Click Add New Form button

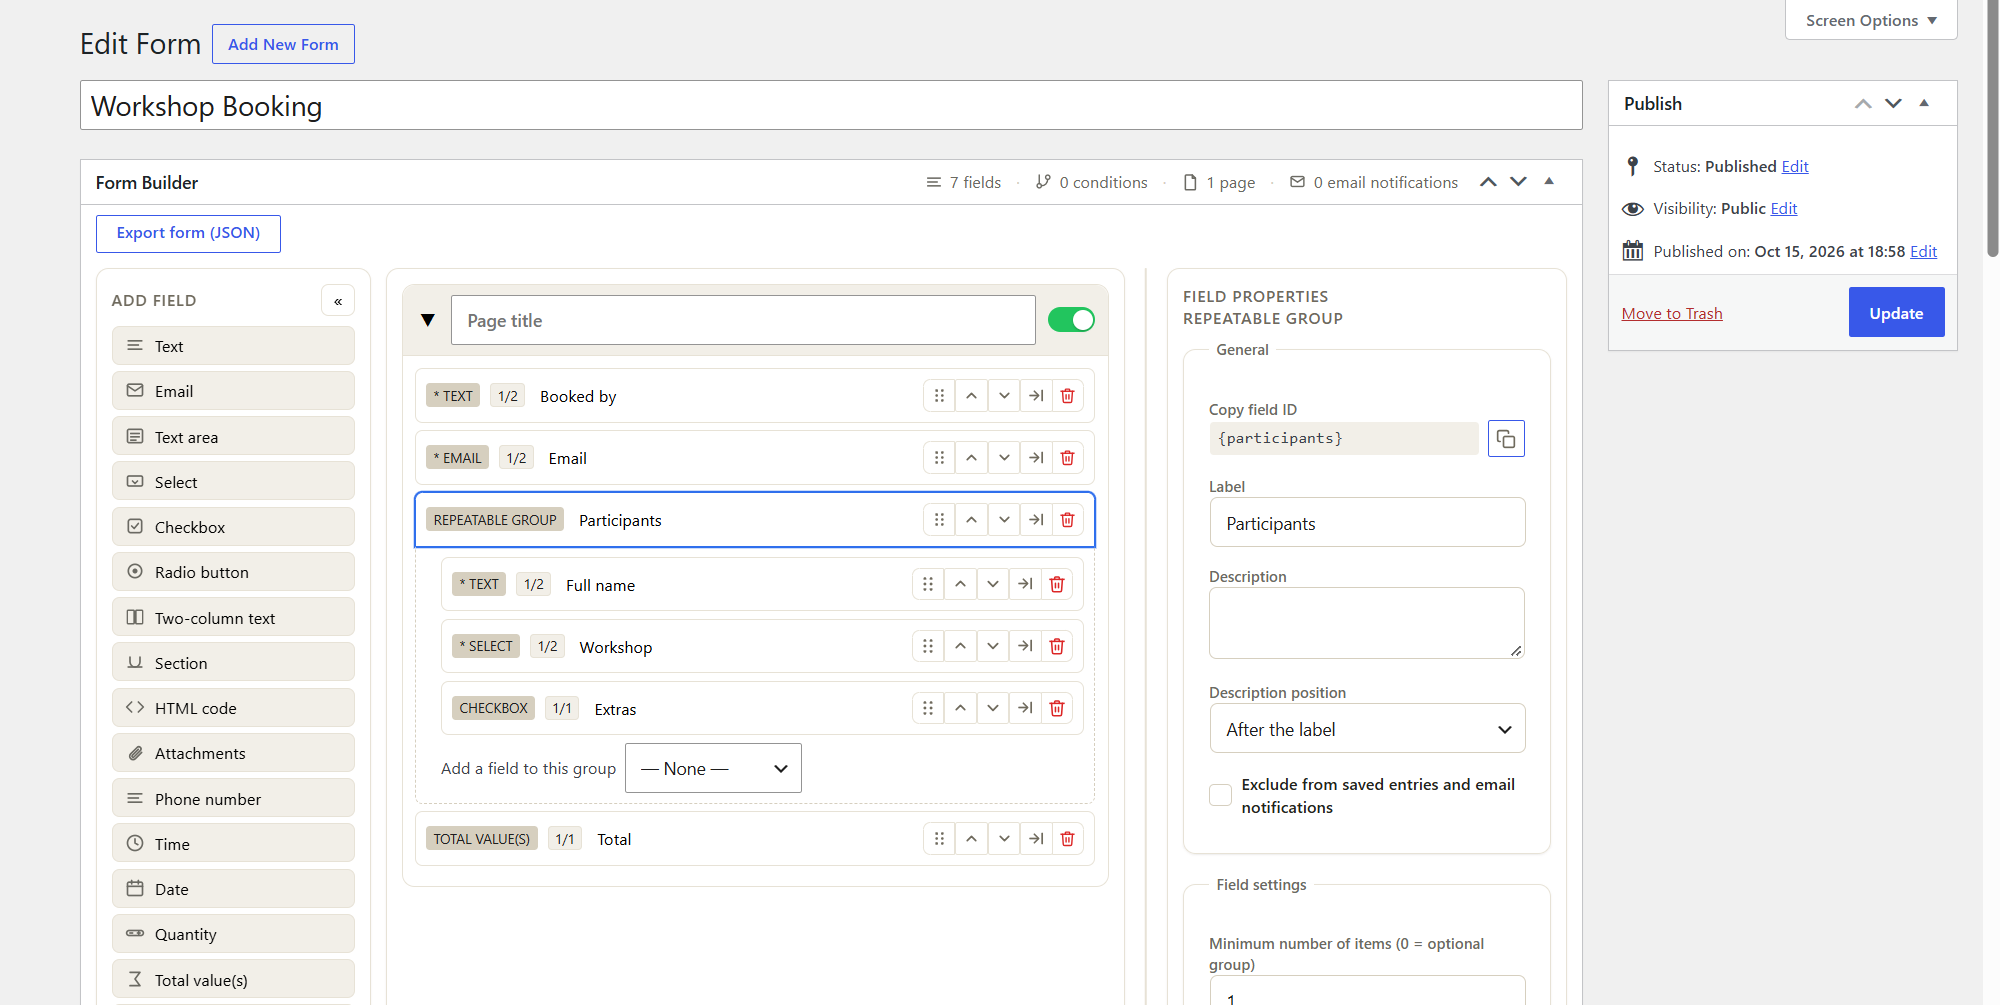(283, 44)
